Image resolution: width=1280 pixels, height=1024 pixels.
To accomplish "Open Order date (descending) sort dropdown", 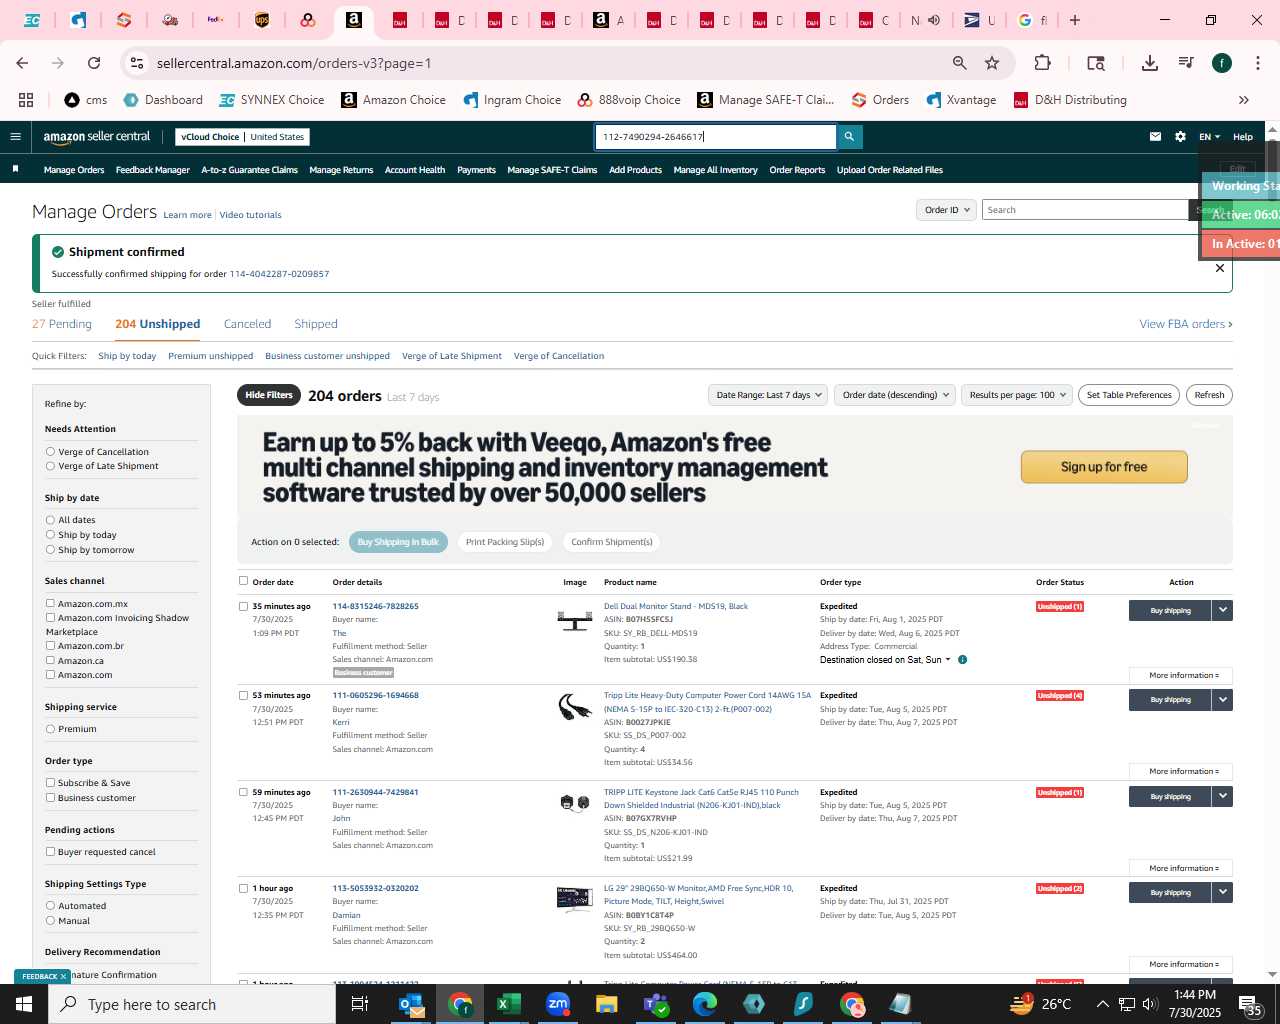I will (x=895, y=395).
